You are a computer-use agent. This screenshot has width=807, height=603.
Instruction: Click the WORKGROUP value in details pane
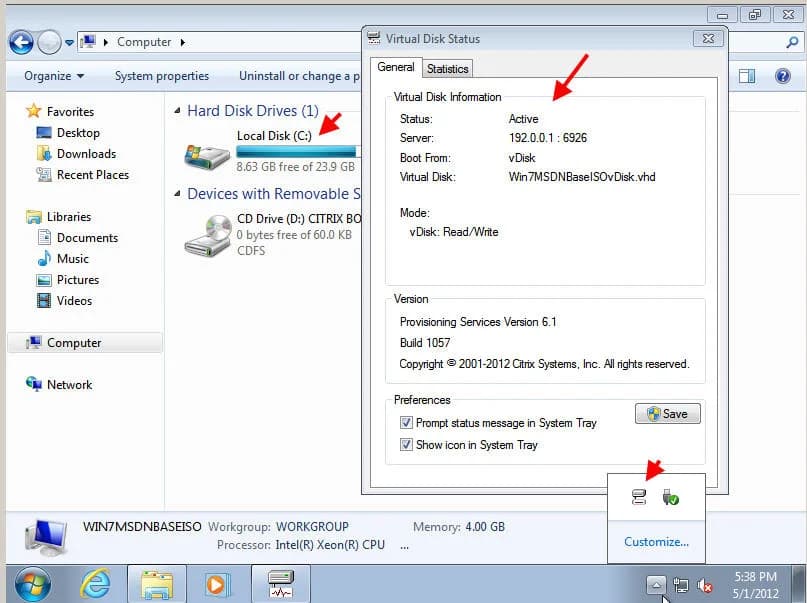point(312,527)
